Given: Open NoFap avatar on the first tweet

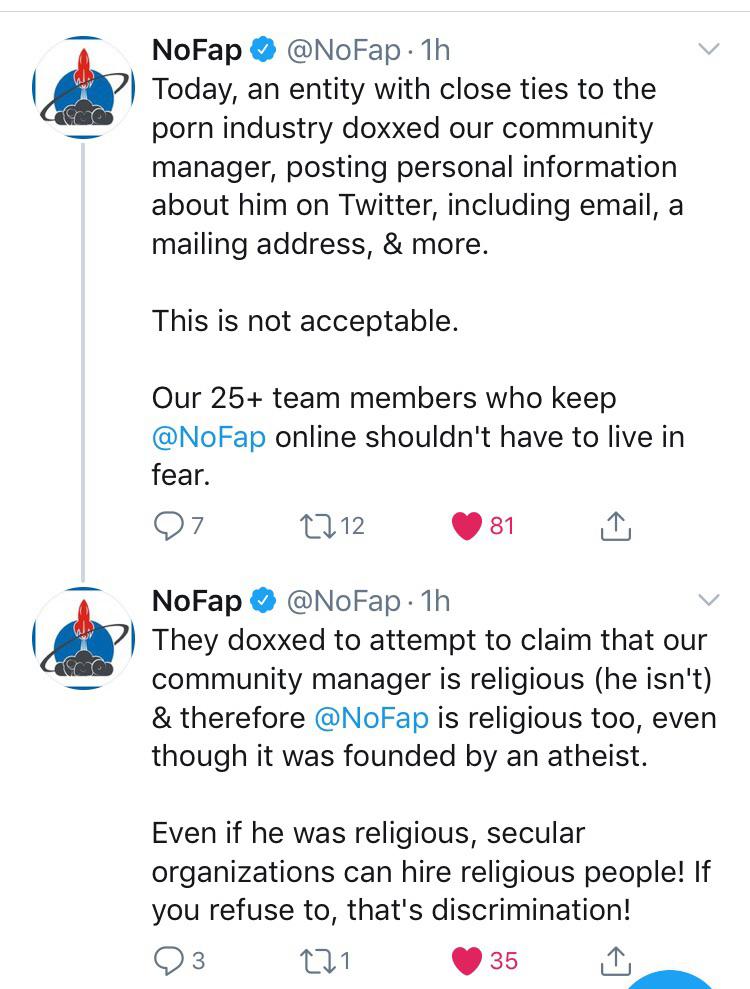Looking at the screenshot, I should [x=84, y=87].
